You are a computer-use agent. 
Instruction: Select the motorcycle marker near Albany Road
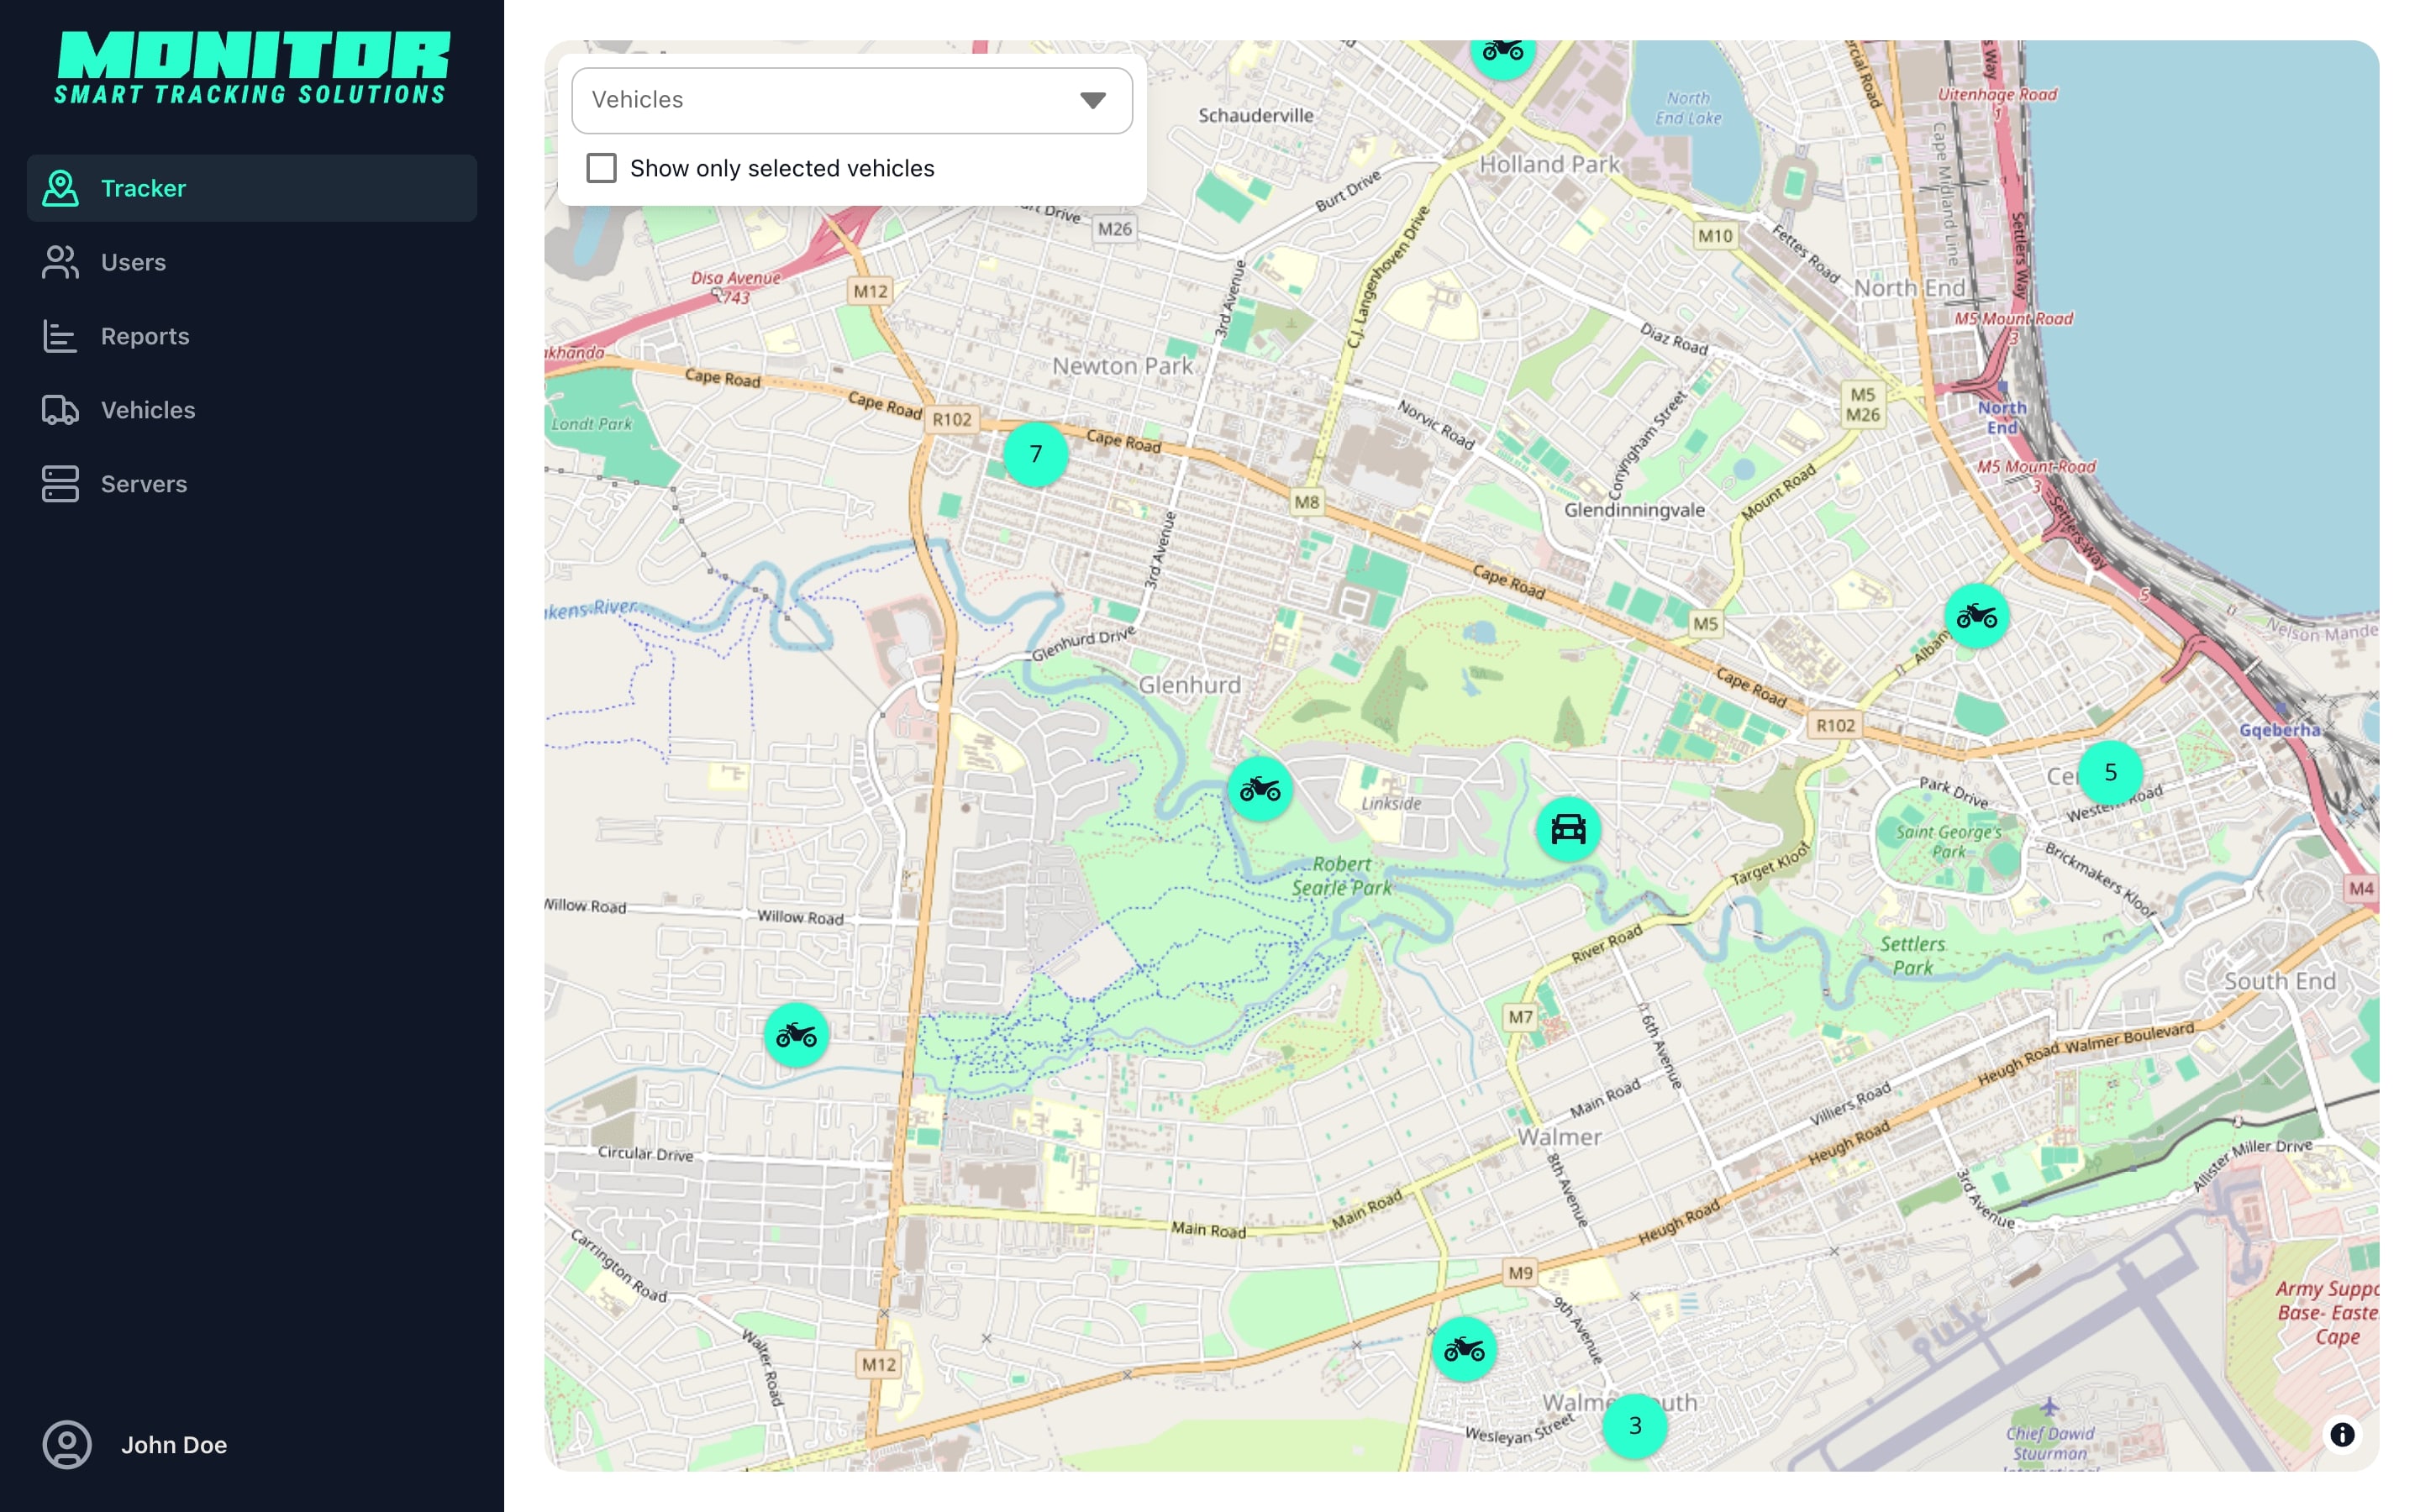pyautogui.click(x=1977, y=616)
